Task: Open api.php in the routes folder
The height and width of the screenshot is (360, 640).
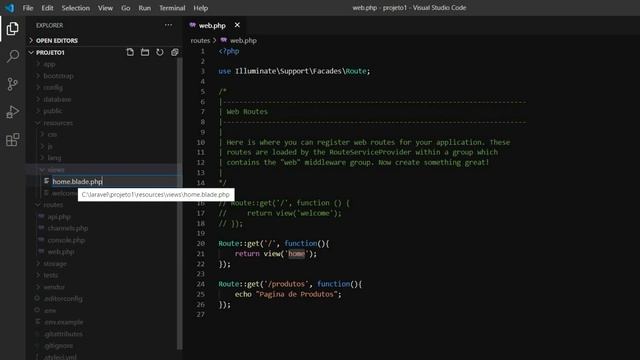Action: click(x=59, y=217)
